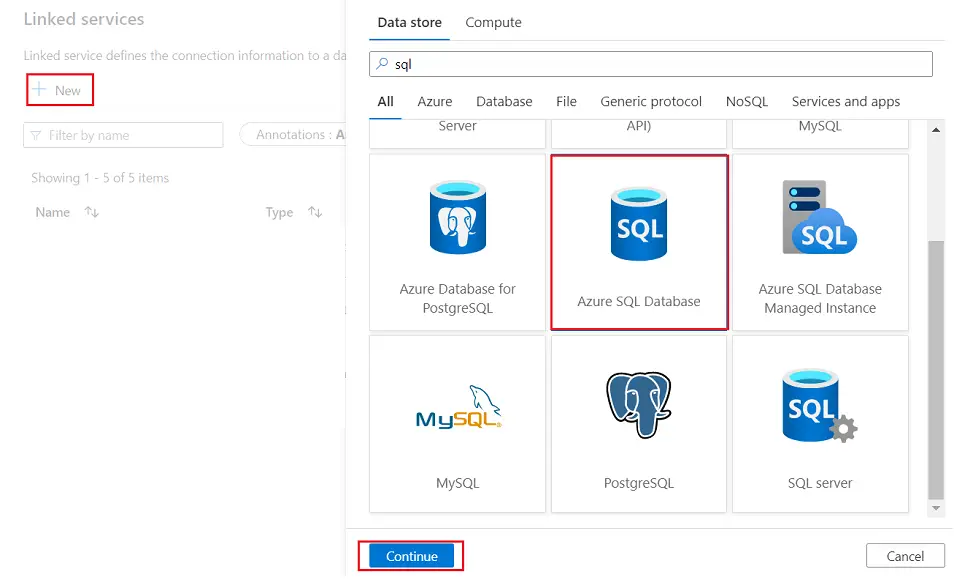Image resolution: width=955 pixels, height=581 pixels.
Task: Choose the SQL server gear icon
Action: click(820, 405)
